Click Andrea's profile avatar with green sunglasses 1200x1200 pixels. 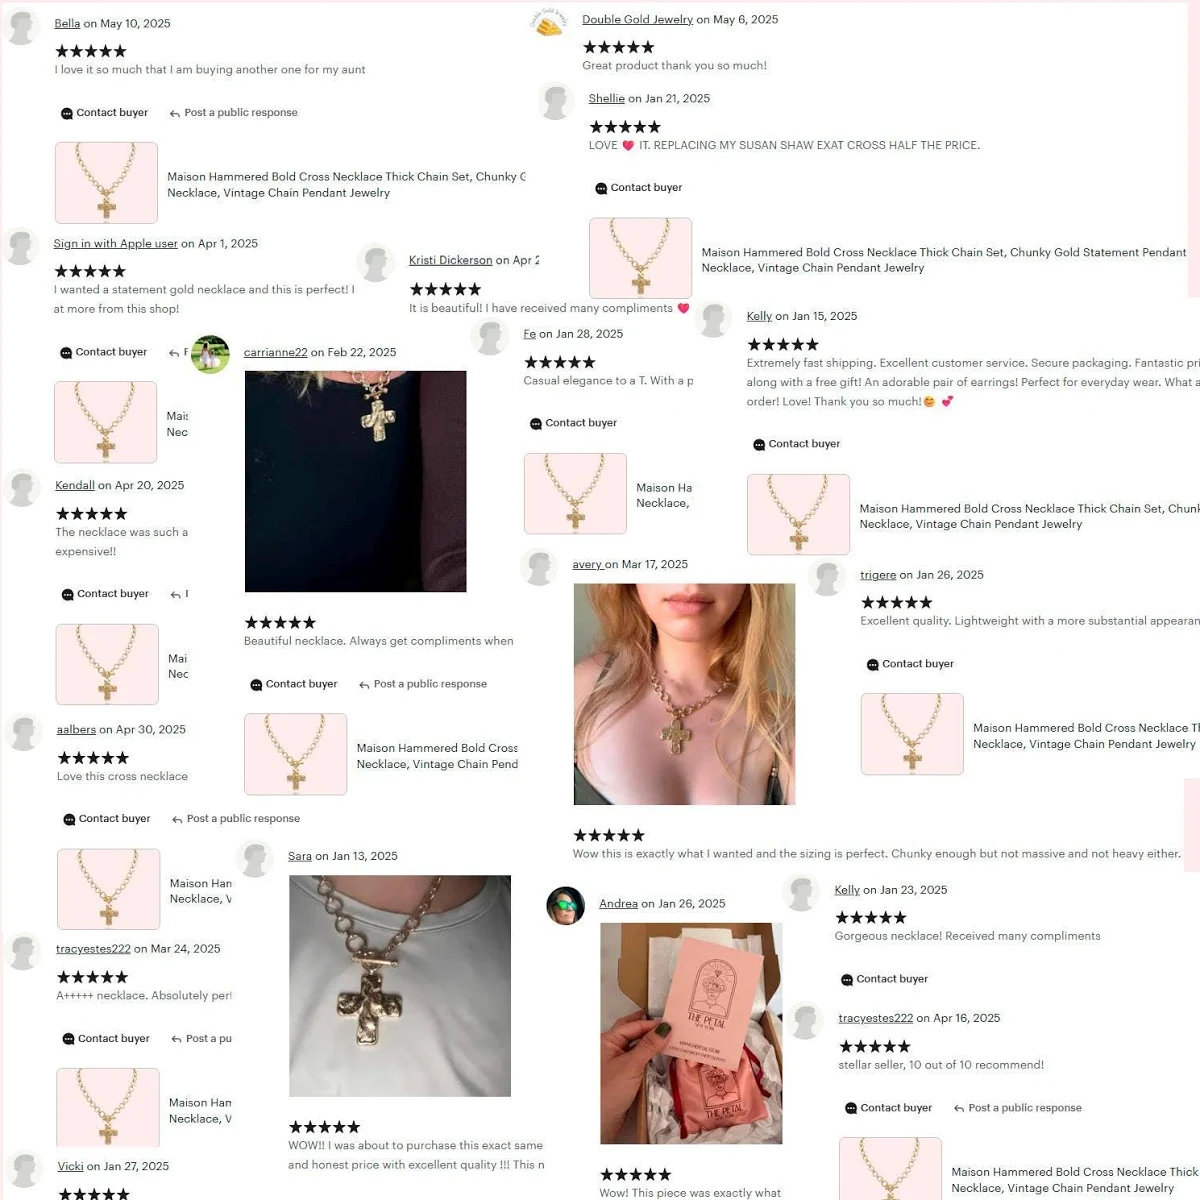coord(565,905)
